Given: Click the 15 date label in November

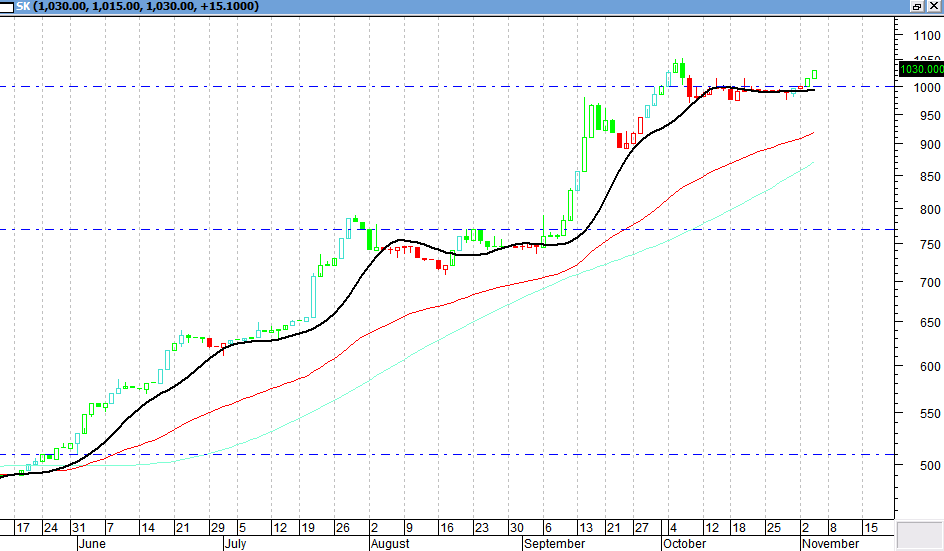Looking at the screenshot, I should 871,528.
